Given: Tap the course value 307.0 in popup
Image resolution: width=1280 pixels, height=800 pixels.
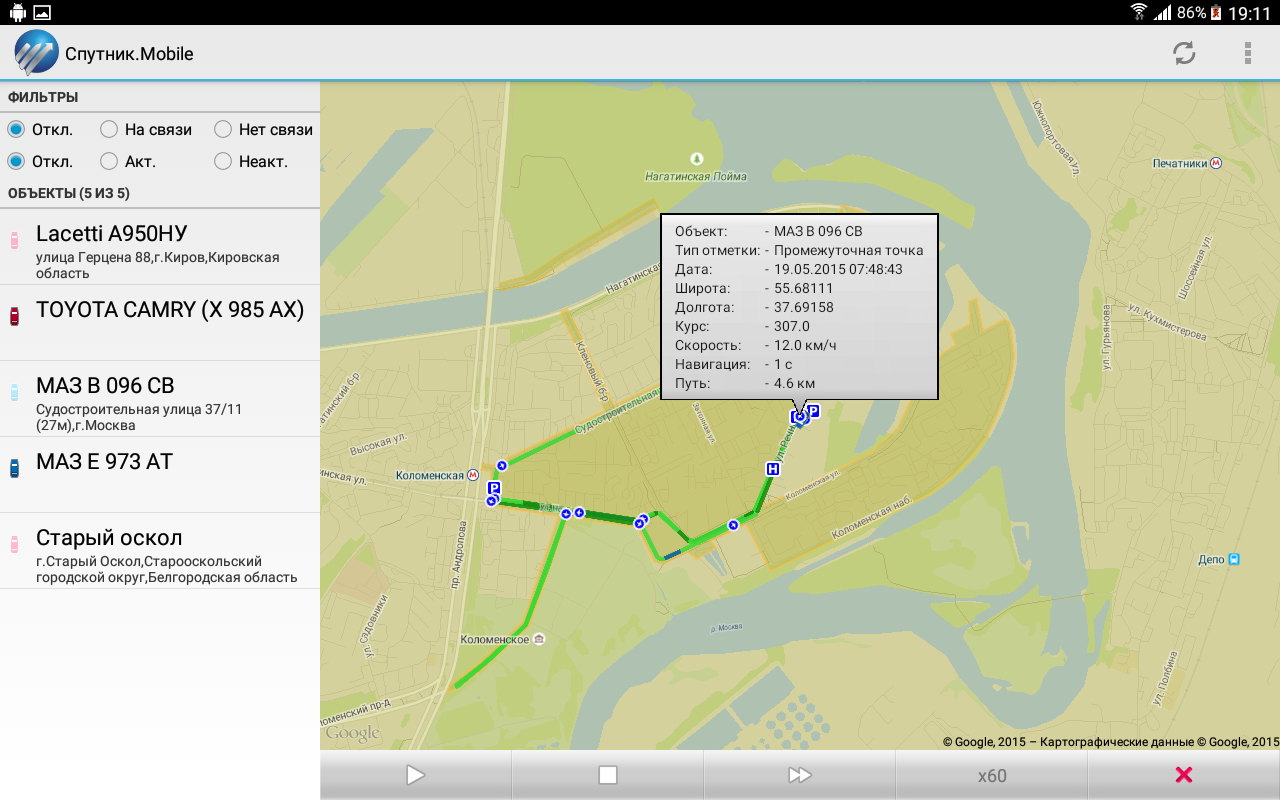Looking at the screenshot, I should tap(792, 326).
